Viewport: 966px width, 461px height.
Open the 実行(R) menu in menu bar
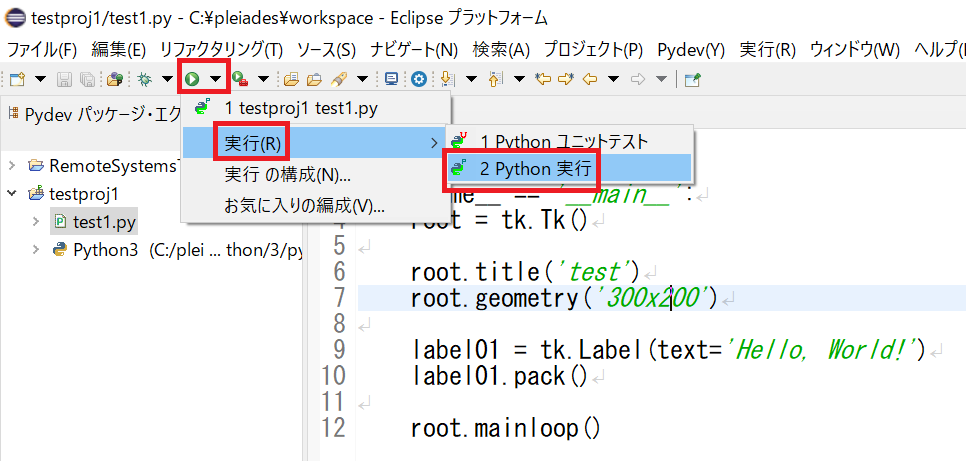pos(768,49)
